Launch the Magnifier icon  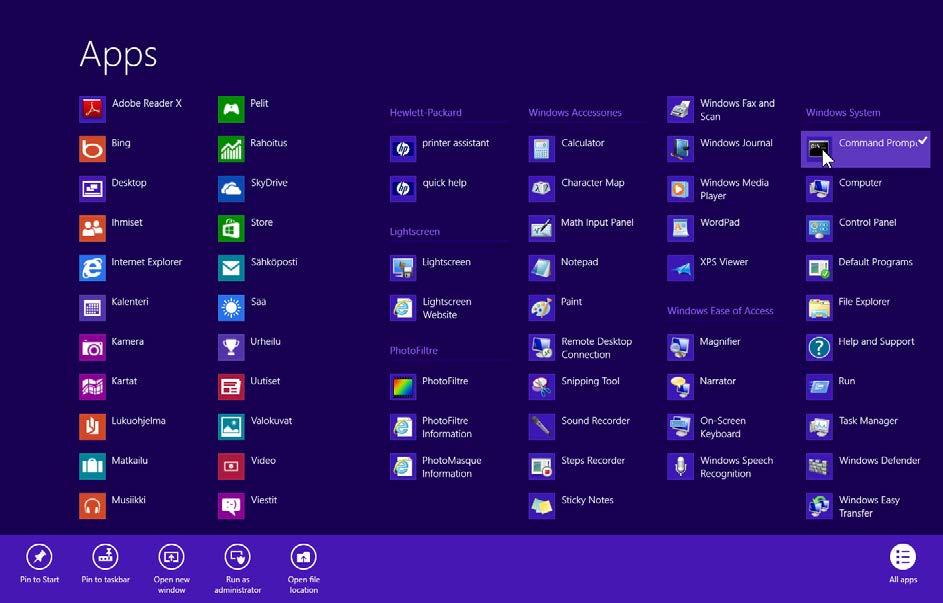[681, 347]
